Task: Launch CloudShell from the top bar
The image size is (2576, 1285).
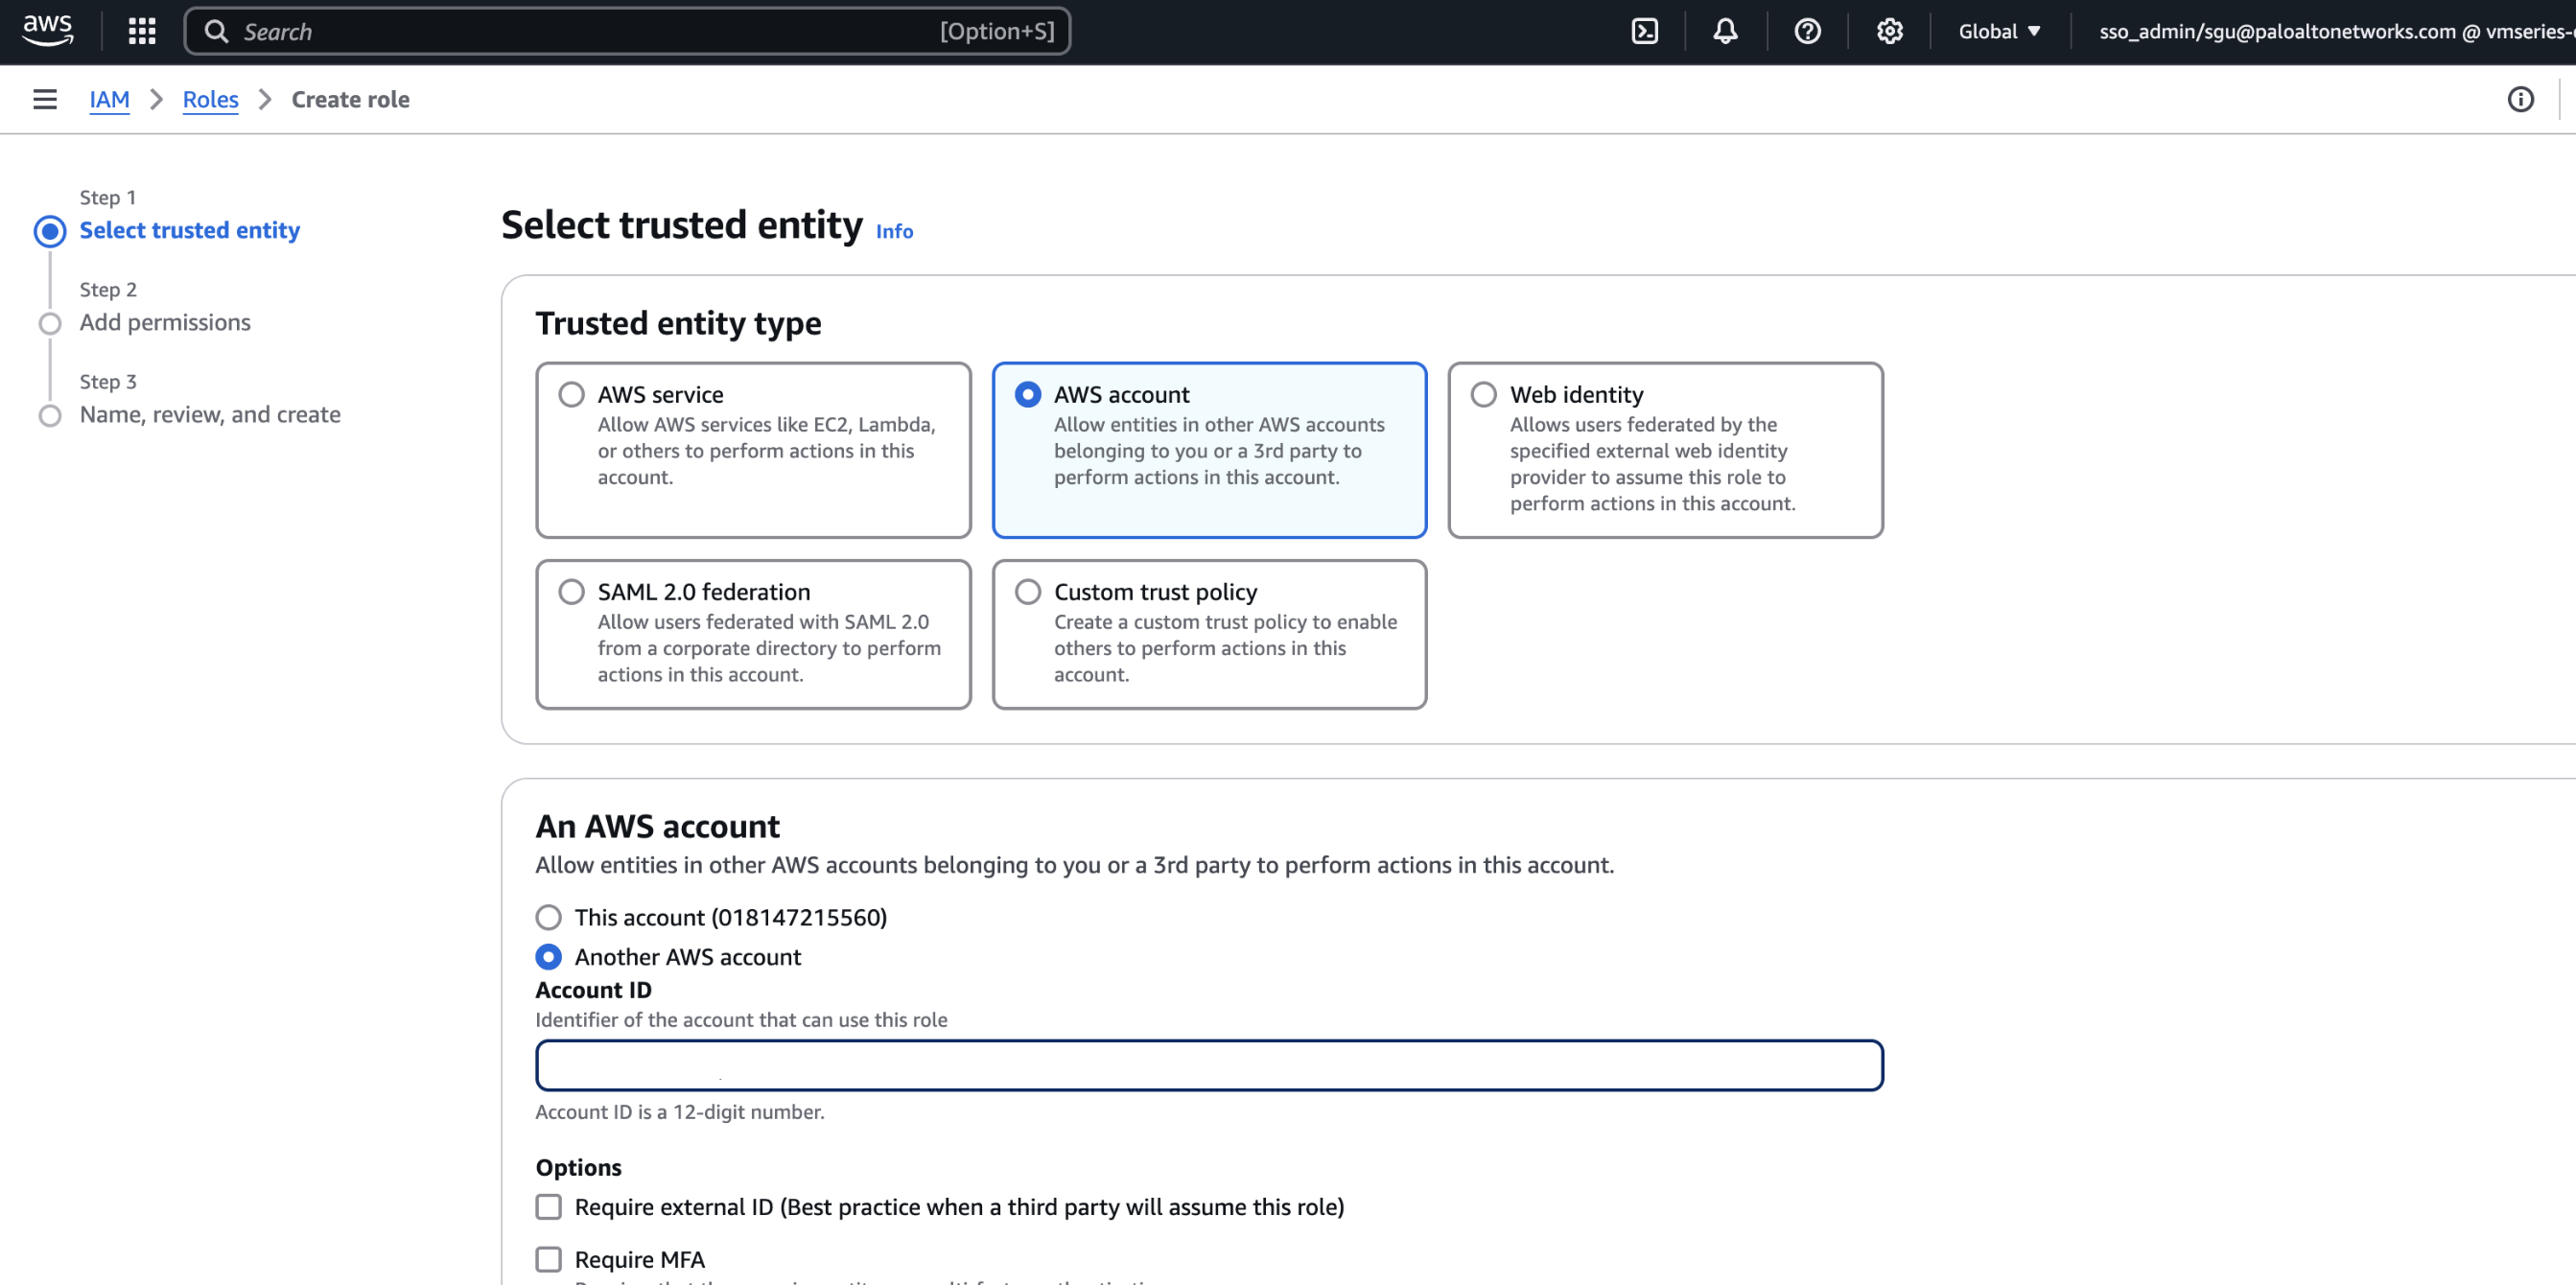Action: (x=1644, y=31)
